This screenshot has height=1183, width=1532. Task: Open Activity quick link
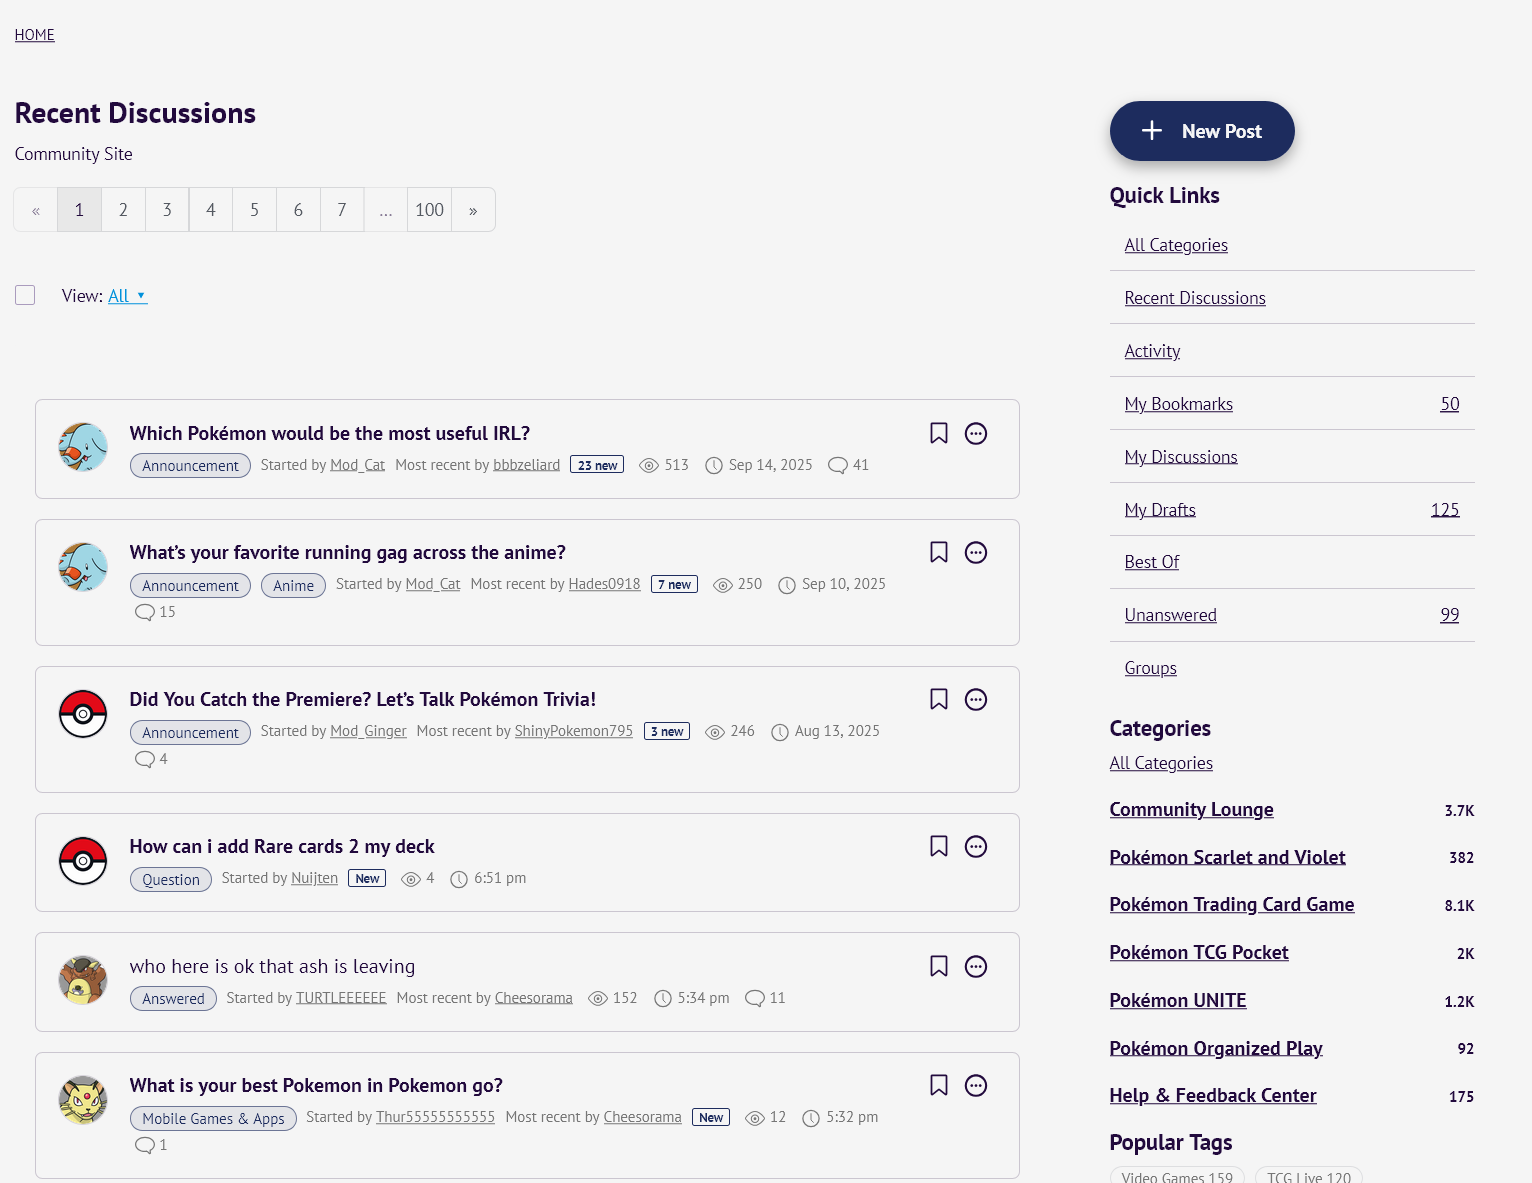[1152, 351]
